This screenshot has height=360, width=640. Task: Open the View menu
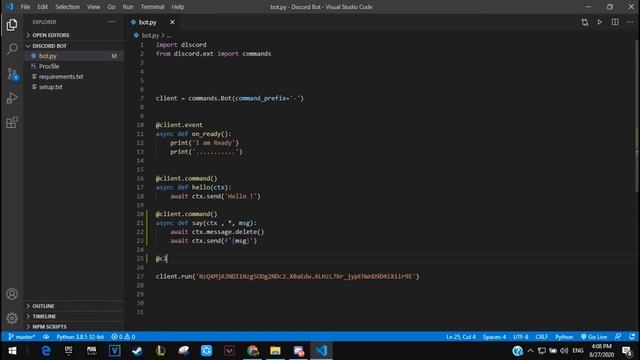pyautogui.click(x=93, y=7)
